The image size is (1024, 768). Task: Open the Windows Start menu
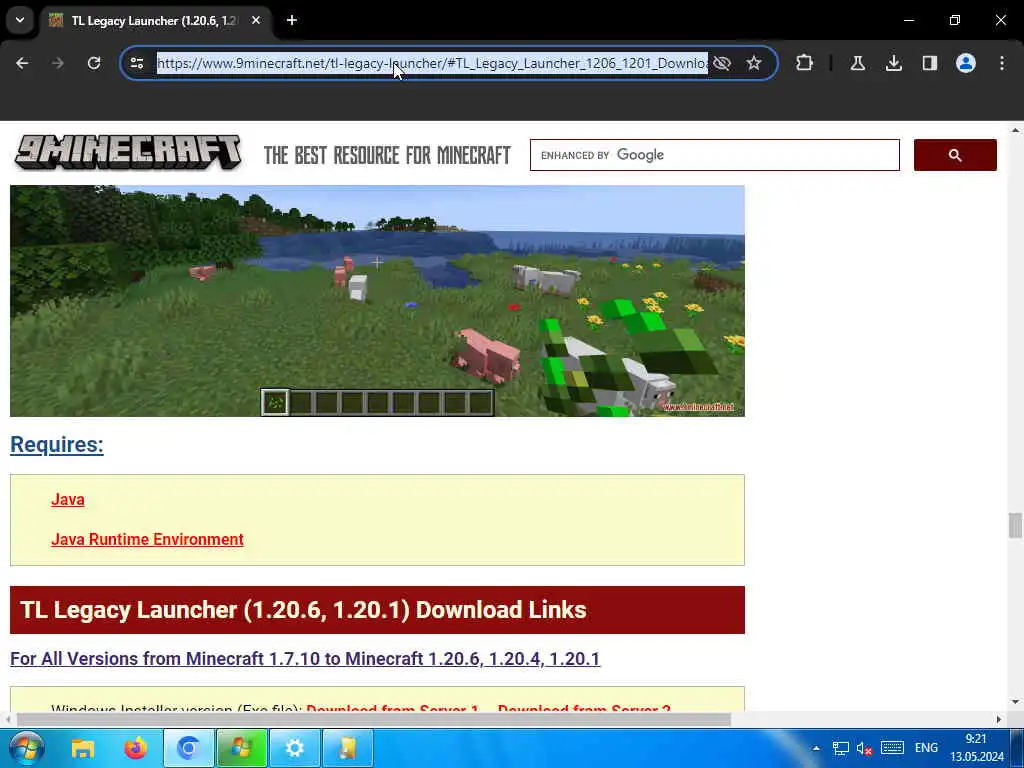click(26, 748)
